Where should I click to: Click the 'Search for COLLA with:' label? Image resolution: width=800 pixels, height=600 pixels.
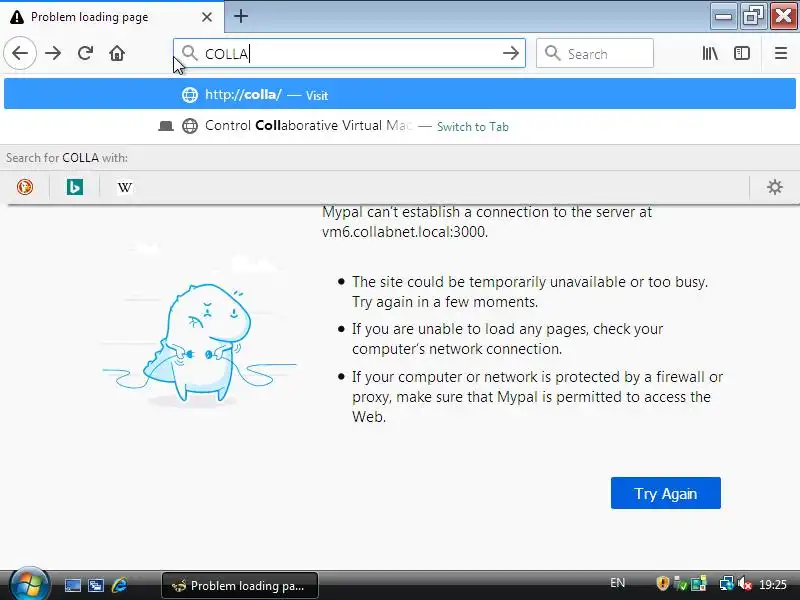click(67, 158)
